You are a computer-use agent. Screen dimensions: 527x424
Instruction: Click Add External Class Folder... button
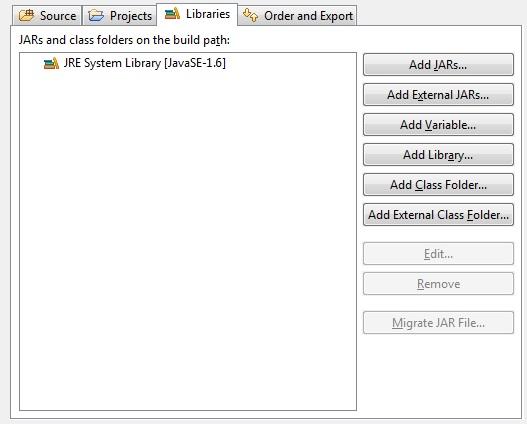point(438,214)
